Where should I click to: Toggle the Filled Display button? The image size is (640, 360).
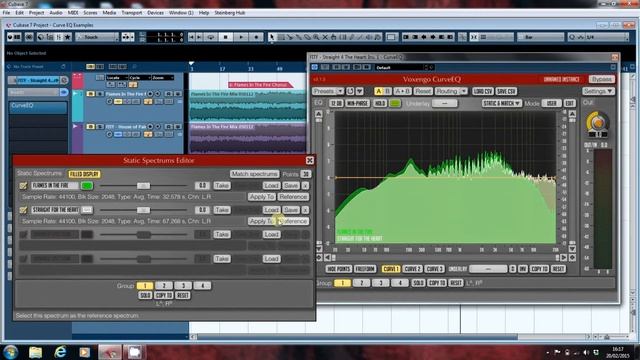pyautogui.click(x=84, y=174)
